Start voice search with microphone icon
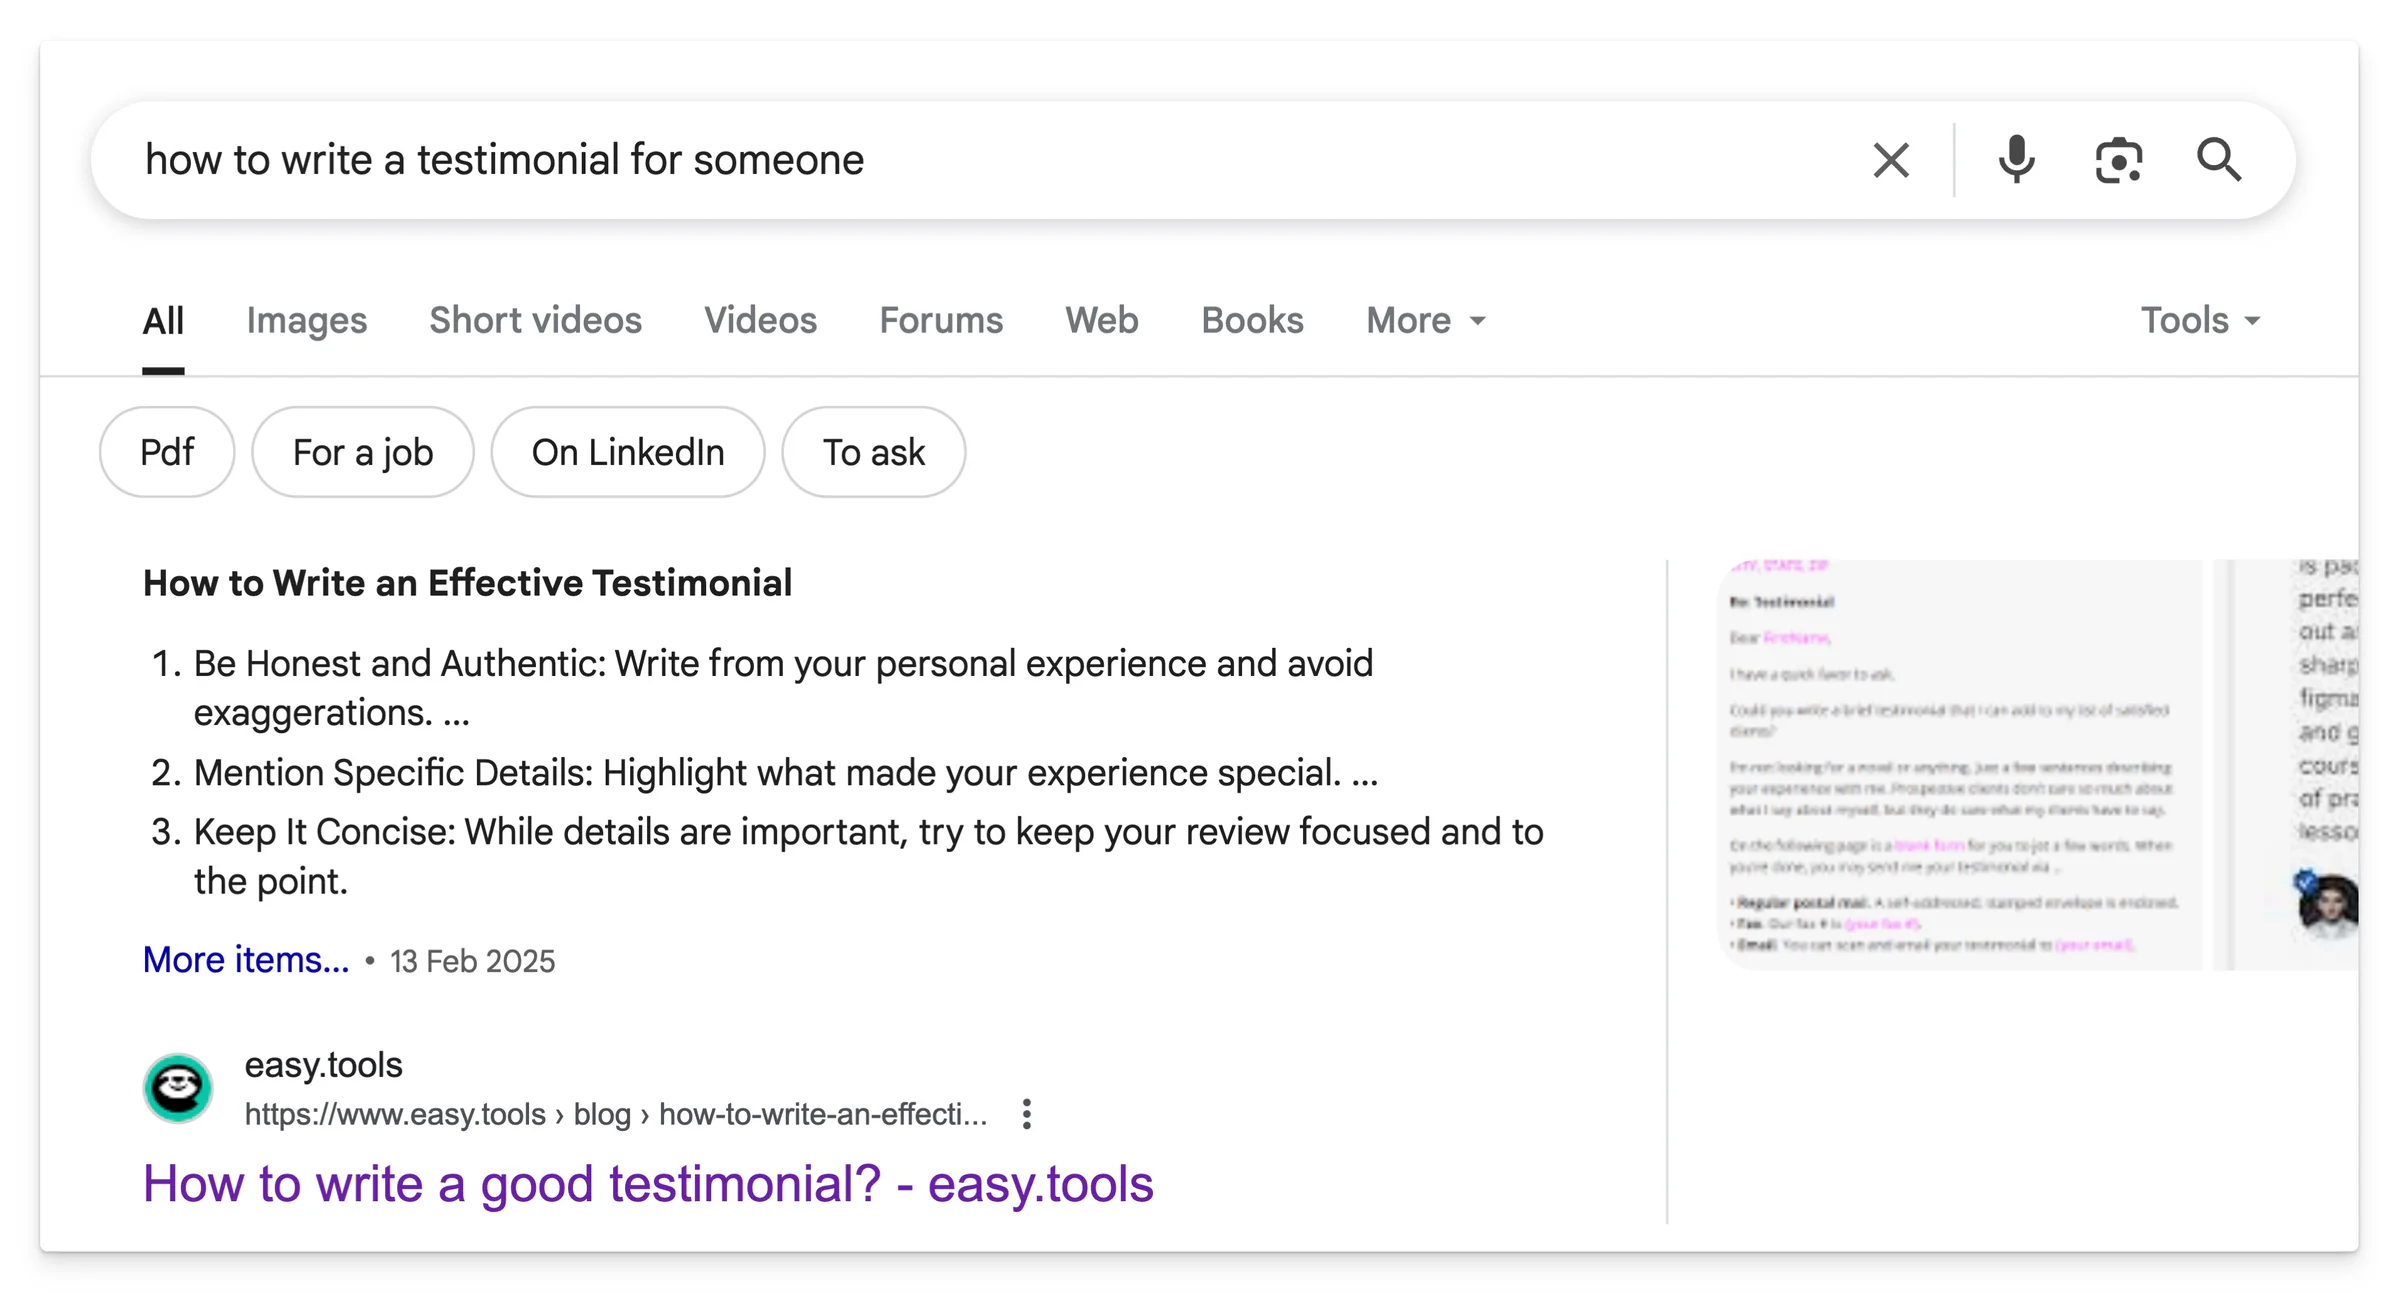The width and height of the screenshot is (2400, 1293). (x=2016, y=160)
